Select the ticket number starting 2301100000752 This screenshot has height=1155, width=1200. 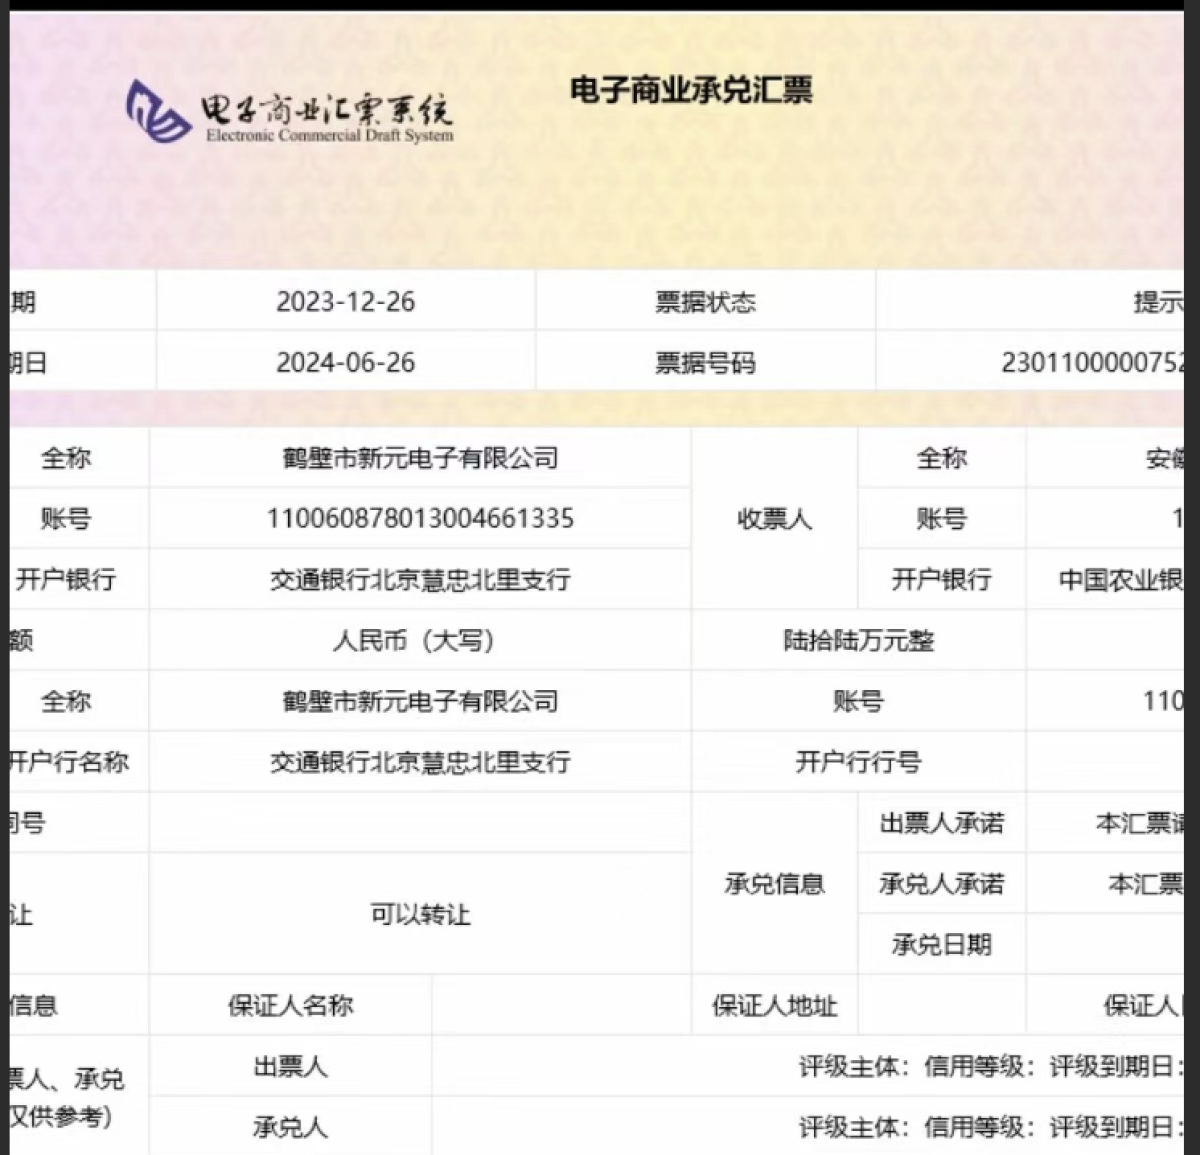coord(1093,362)
